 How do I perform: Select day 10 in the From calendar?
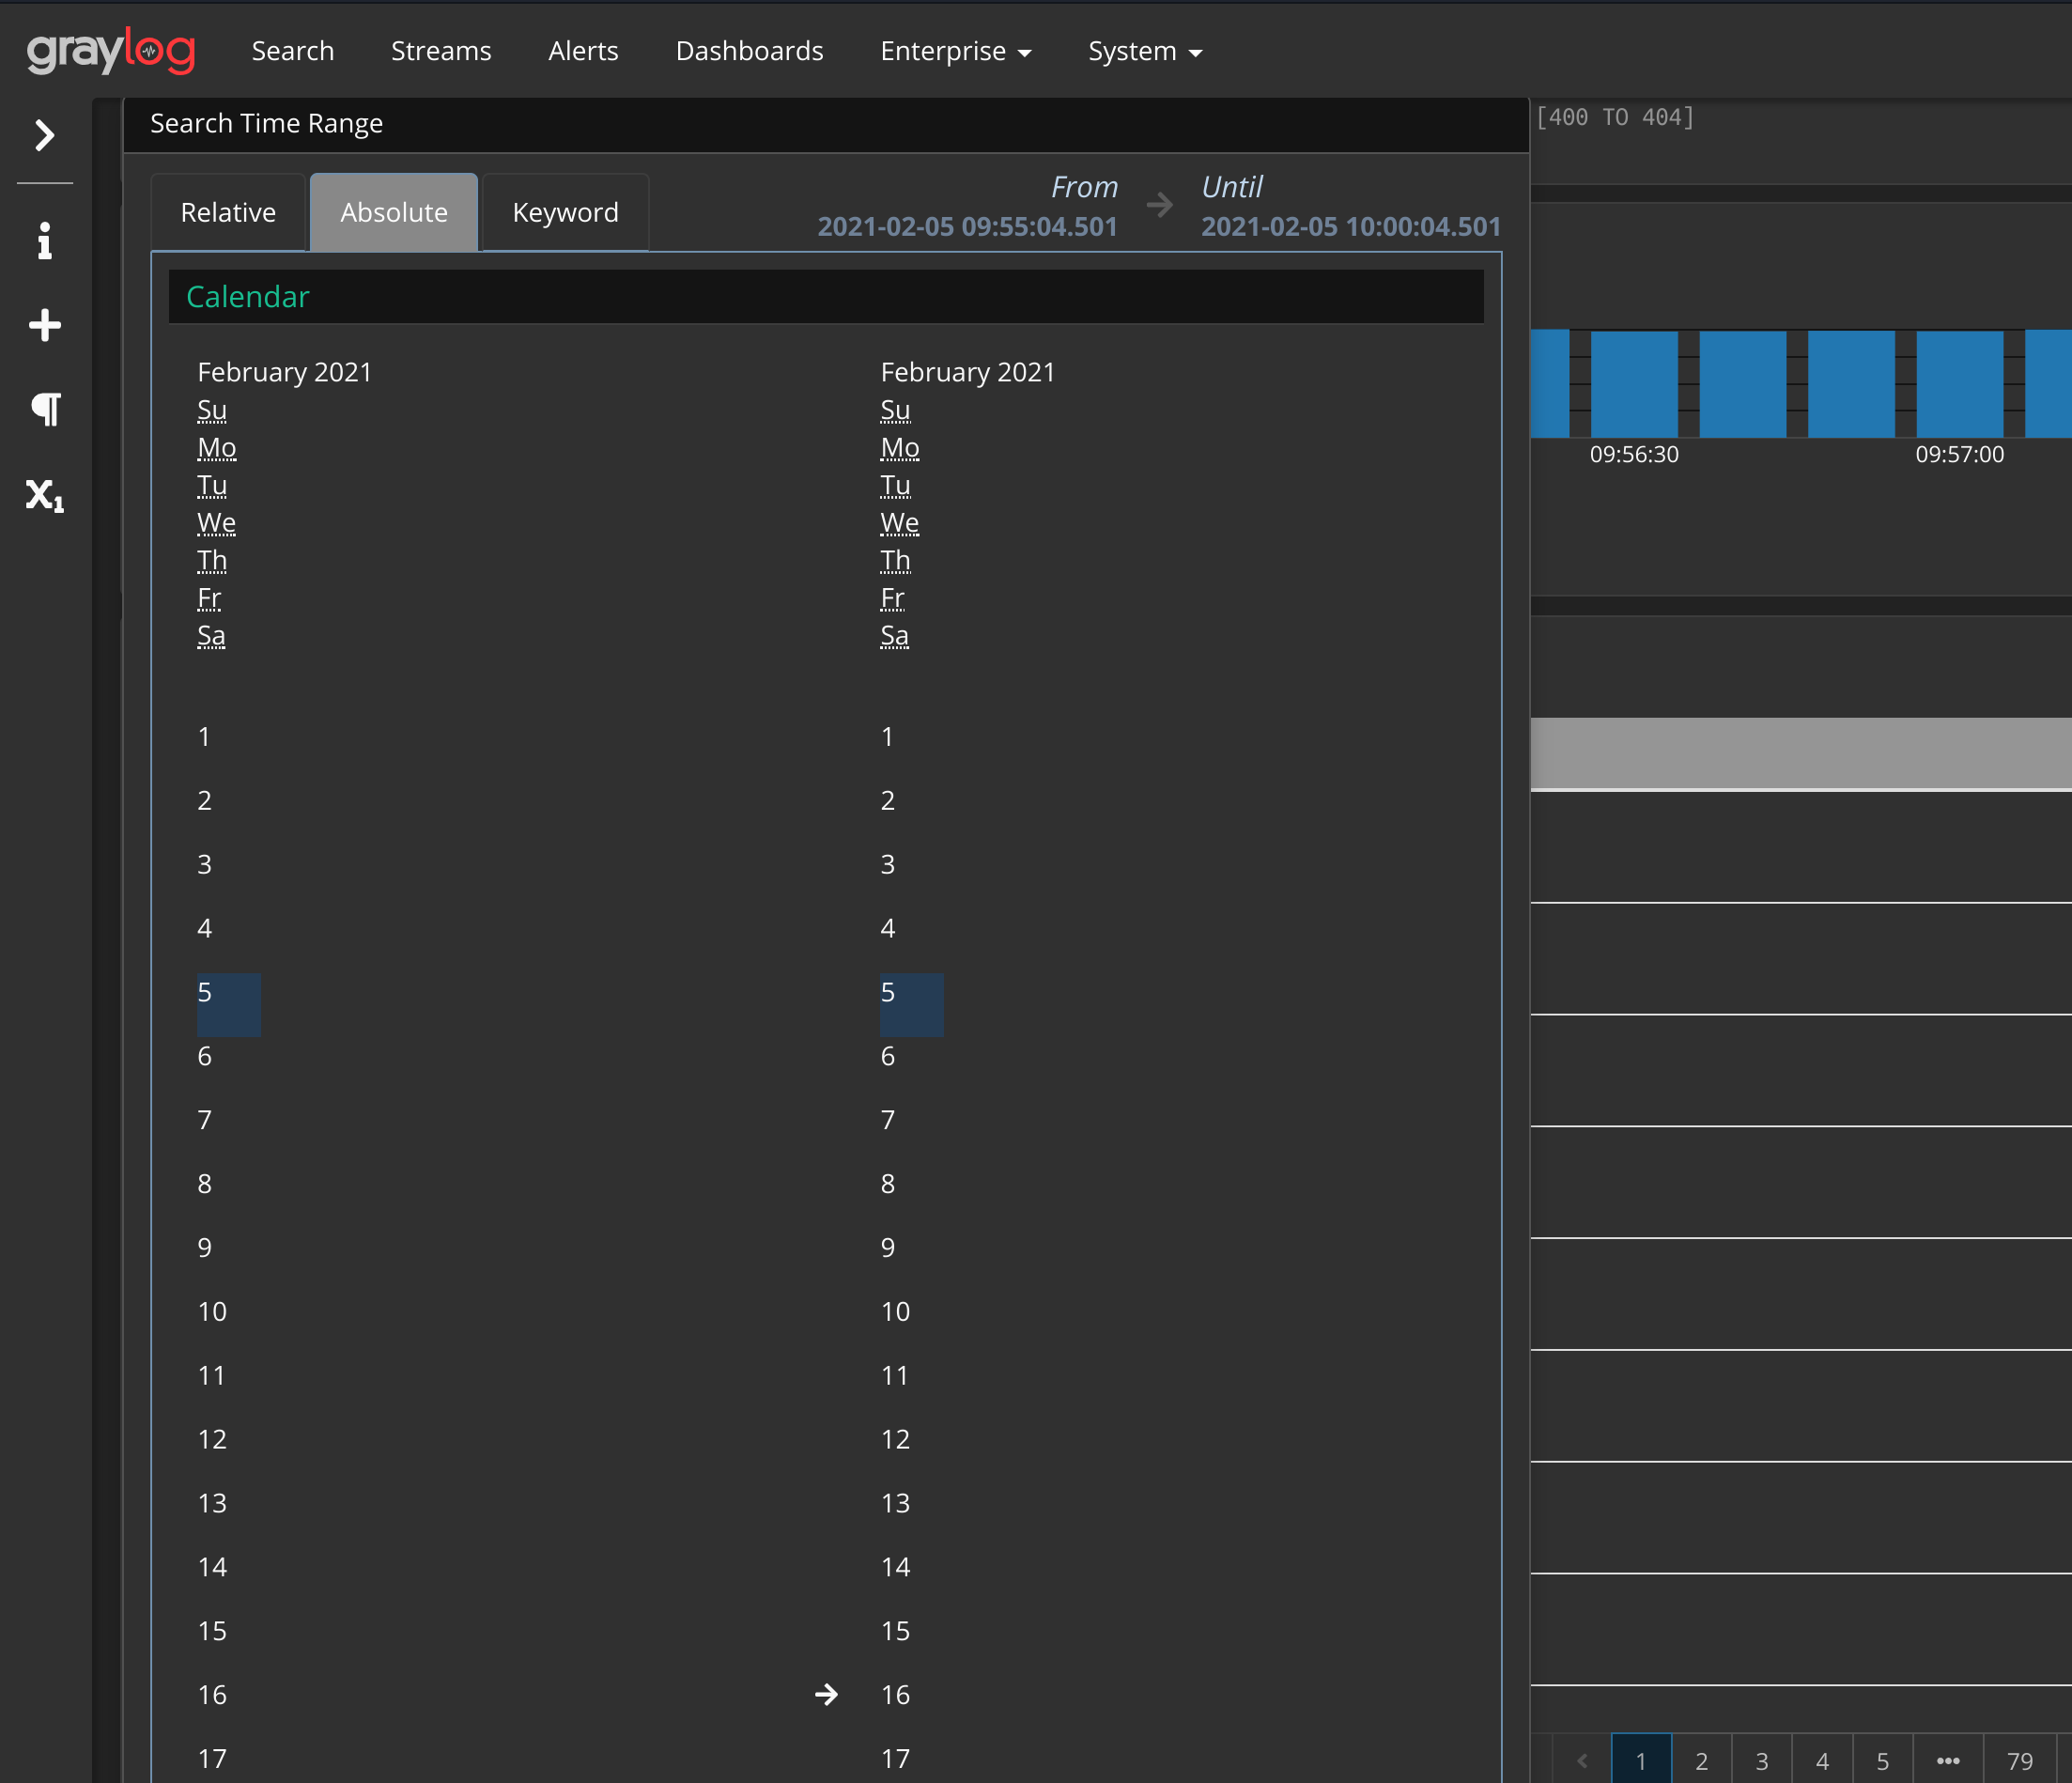pos(212,1311)
